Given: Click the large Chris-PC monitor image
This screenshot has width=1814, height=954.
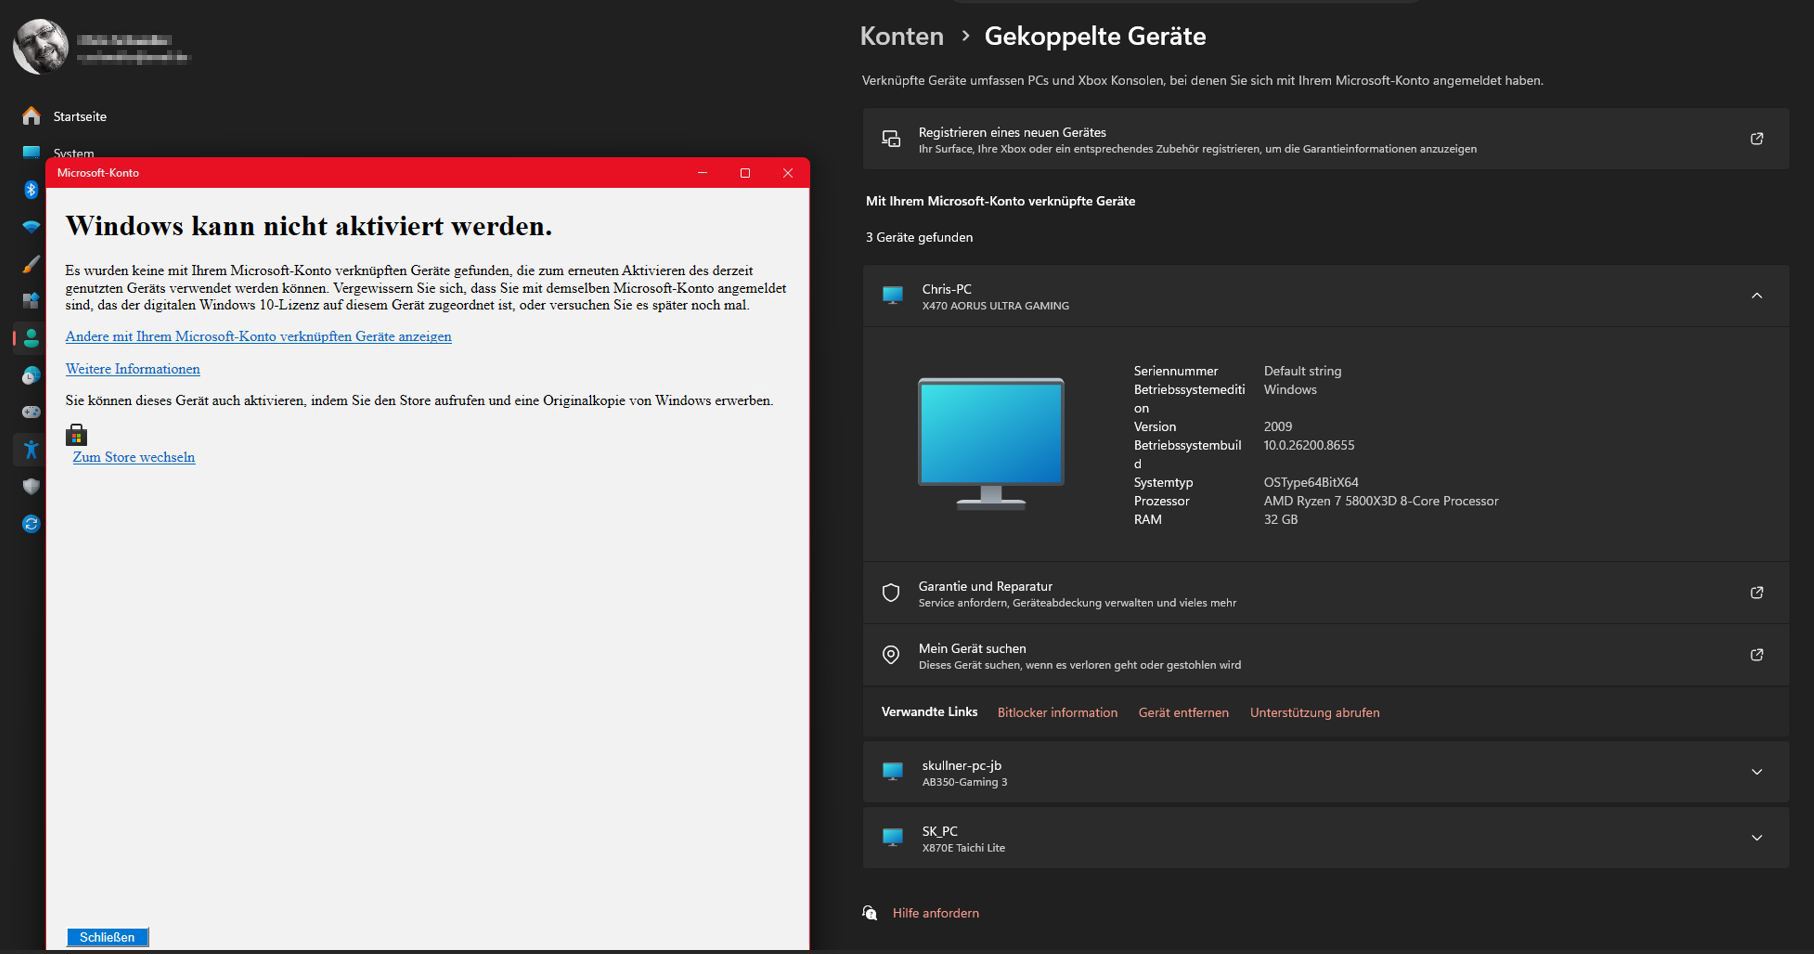Looking at the screenshot, I should 991,444.
